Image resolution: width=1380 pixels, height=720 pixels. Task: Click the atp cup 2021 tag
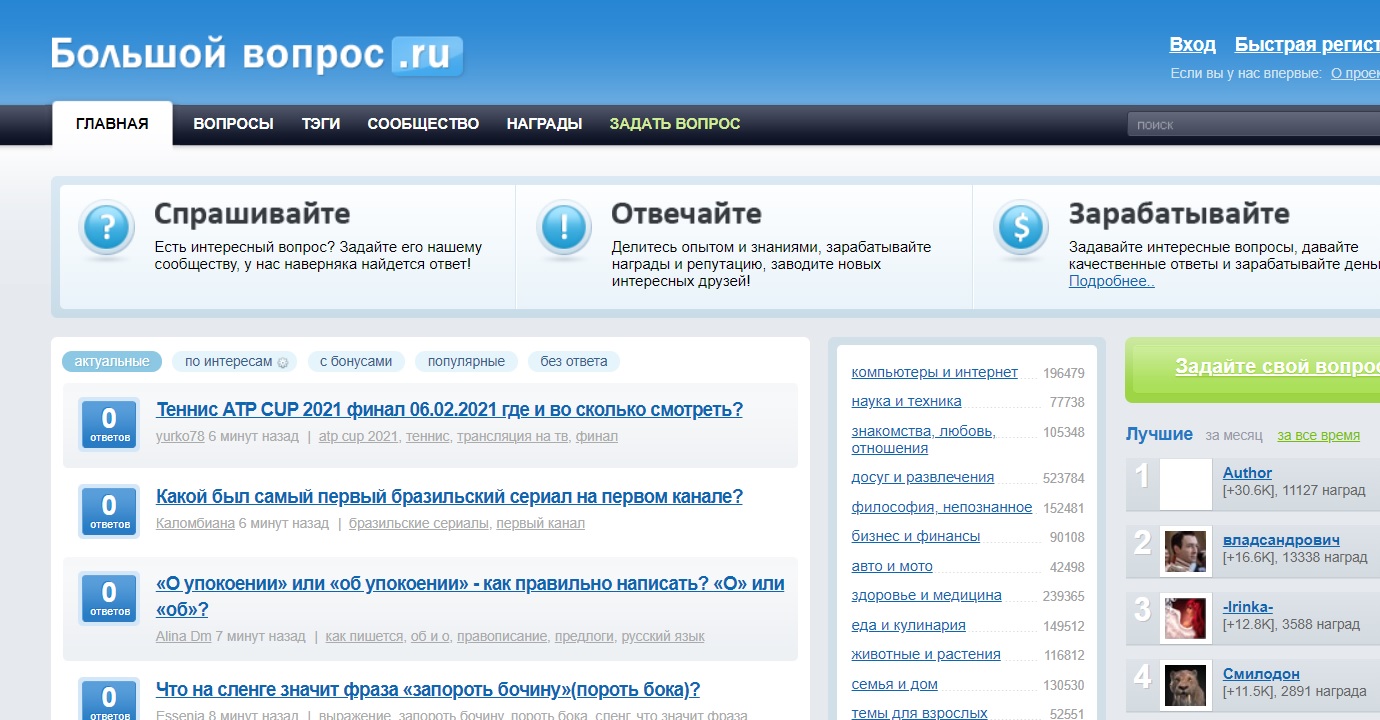(x=358, y=436)
